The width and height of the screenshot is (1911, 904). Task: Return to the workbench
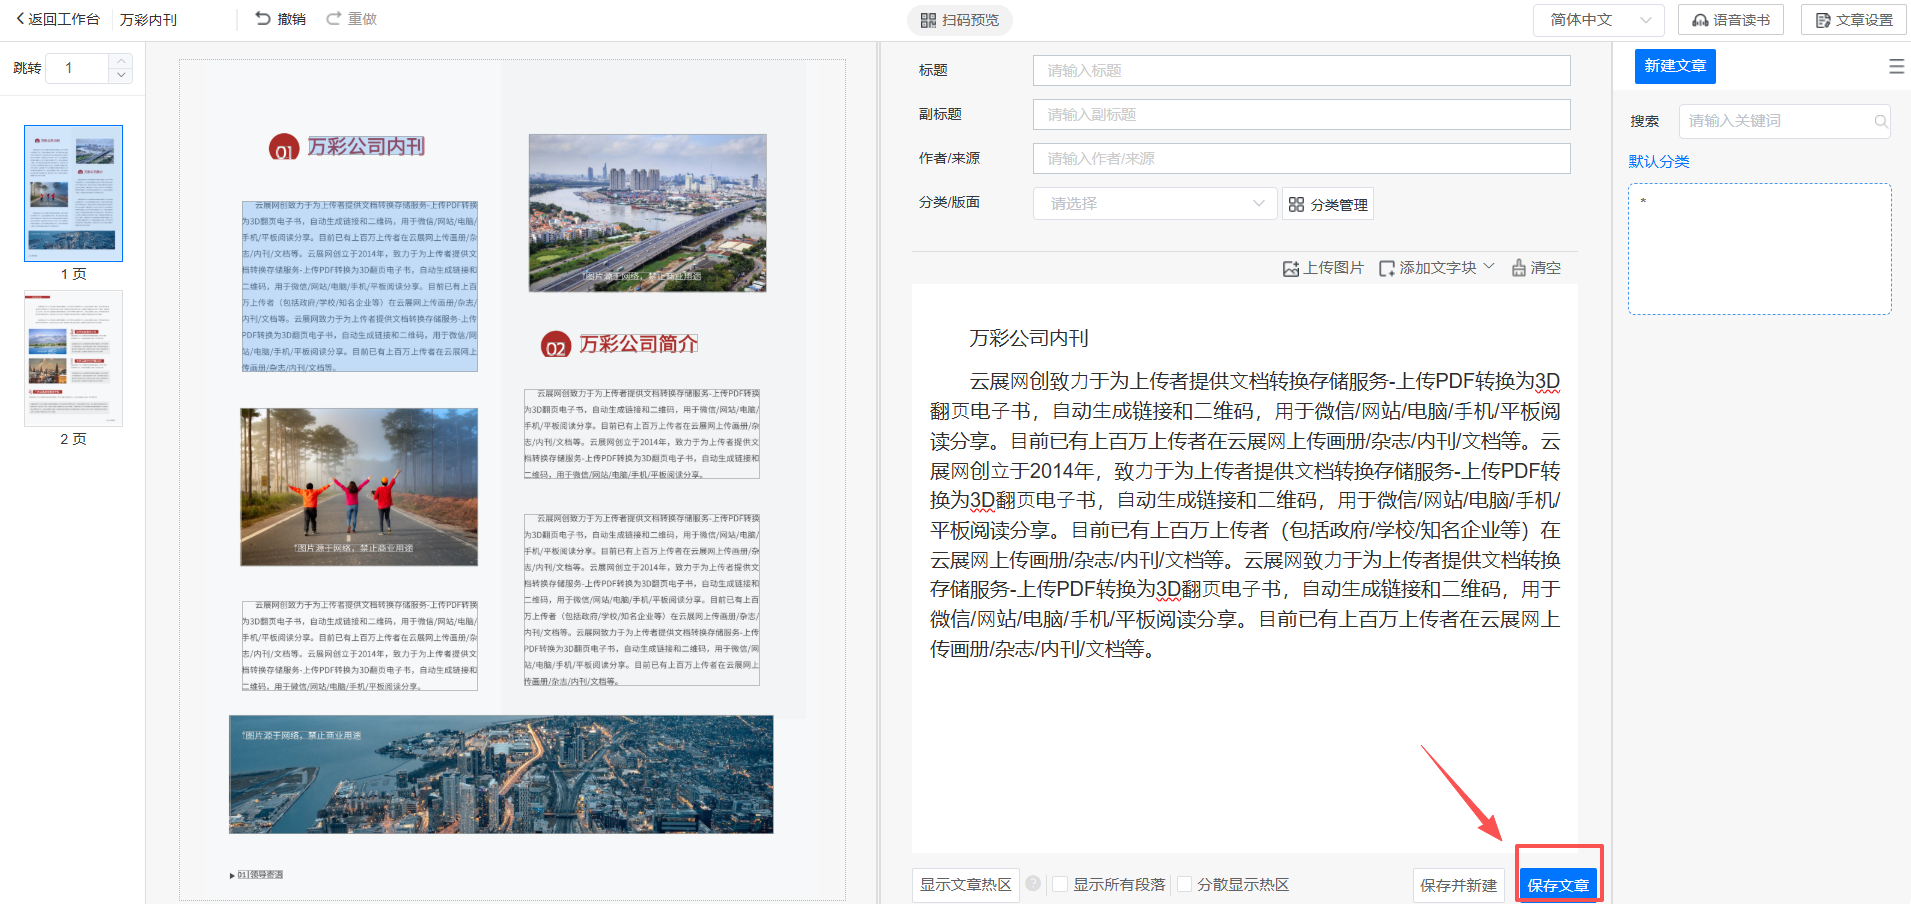[58, 19]
